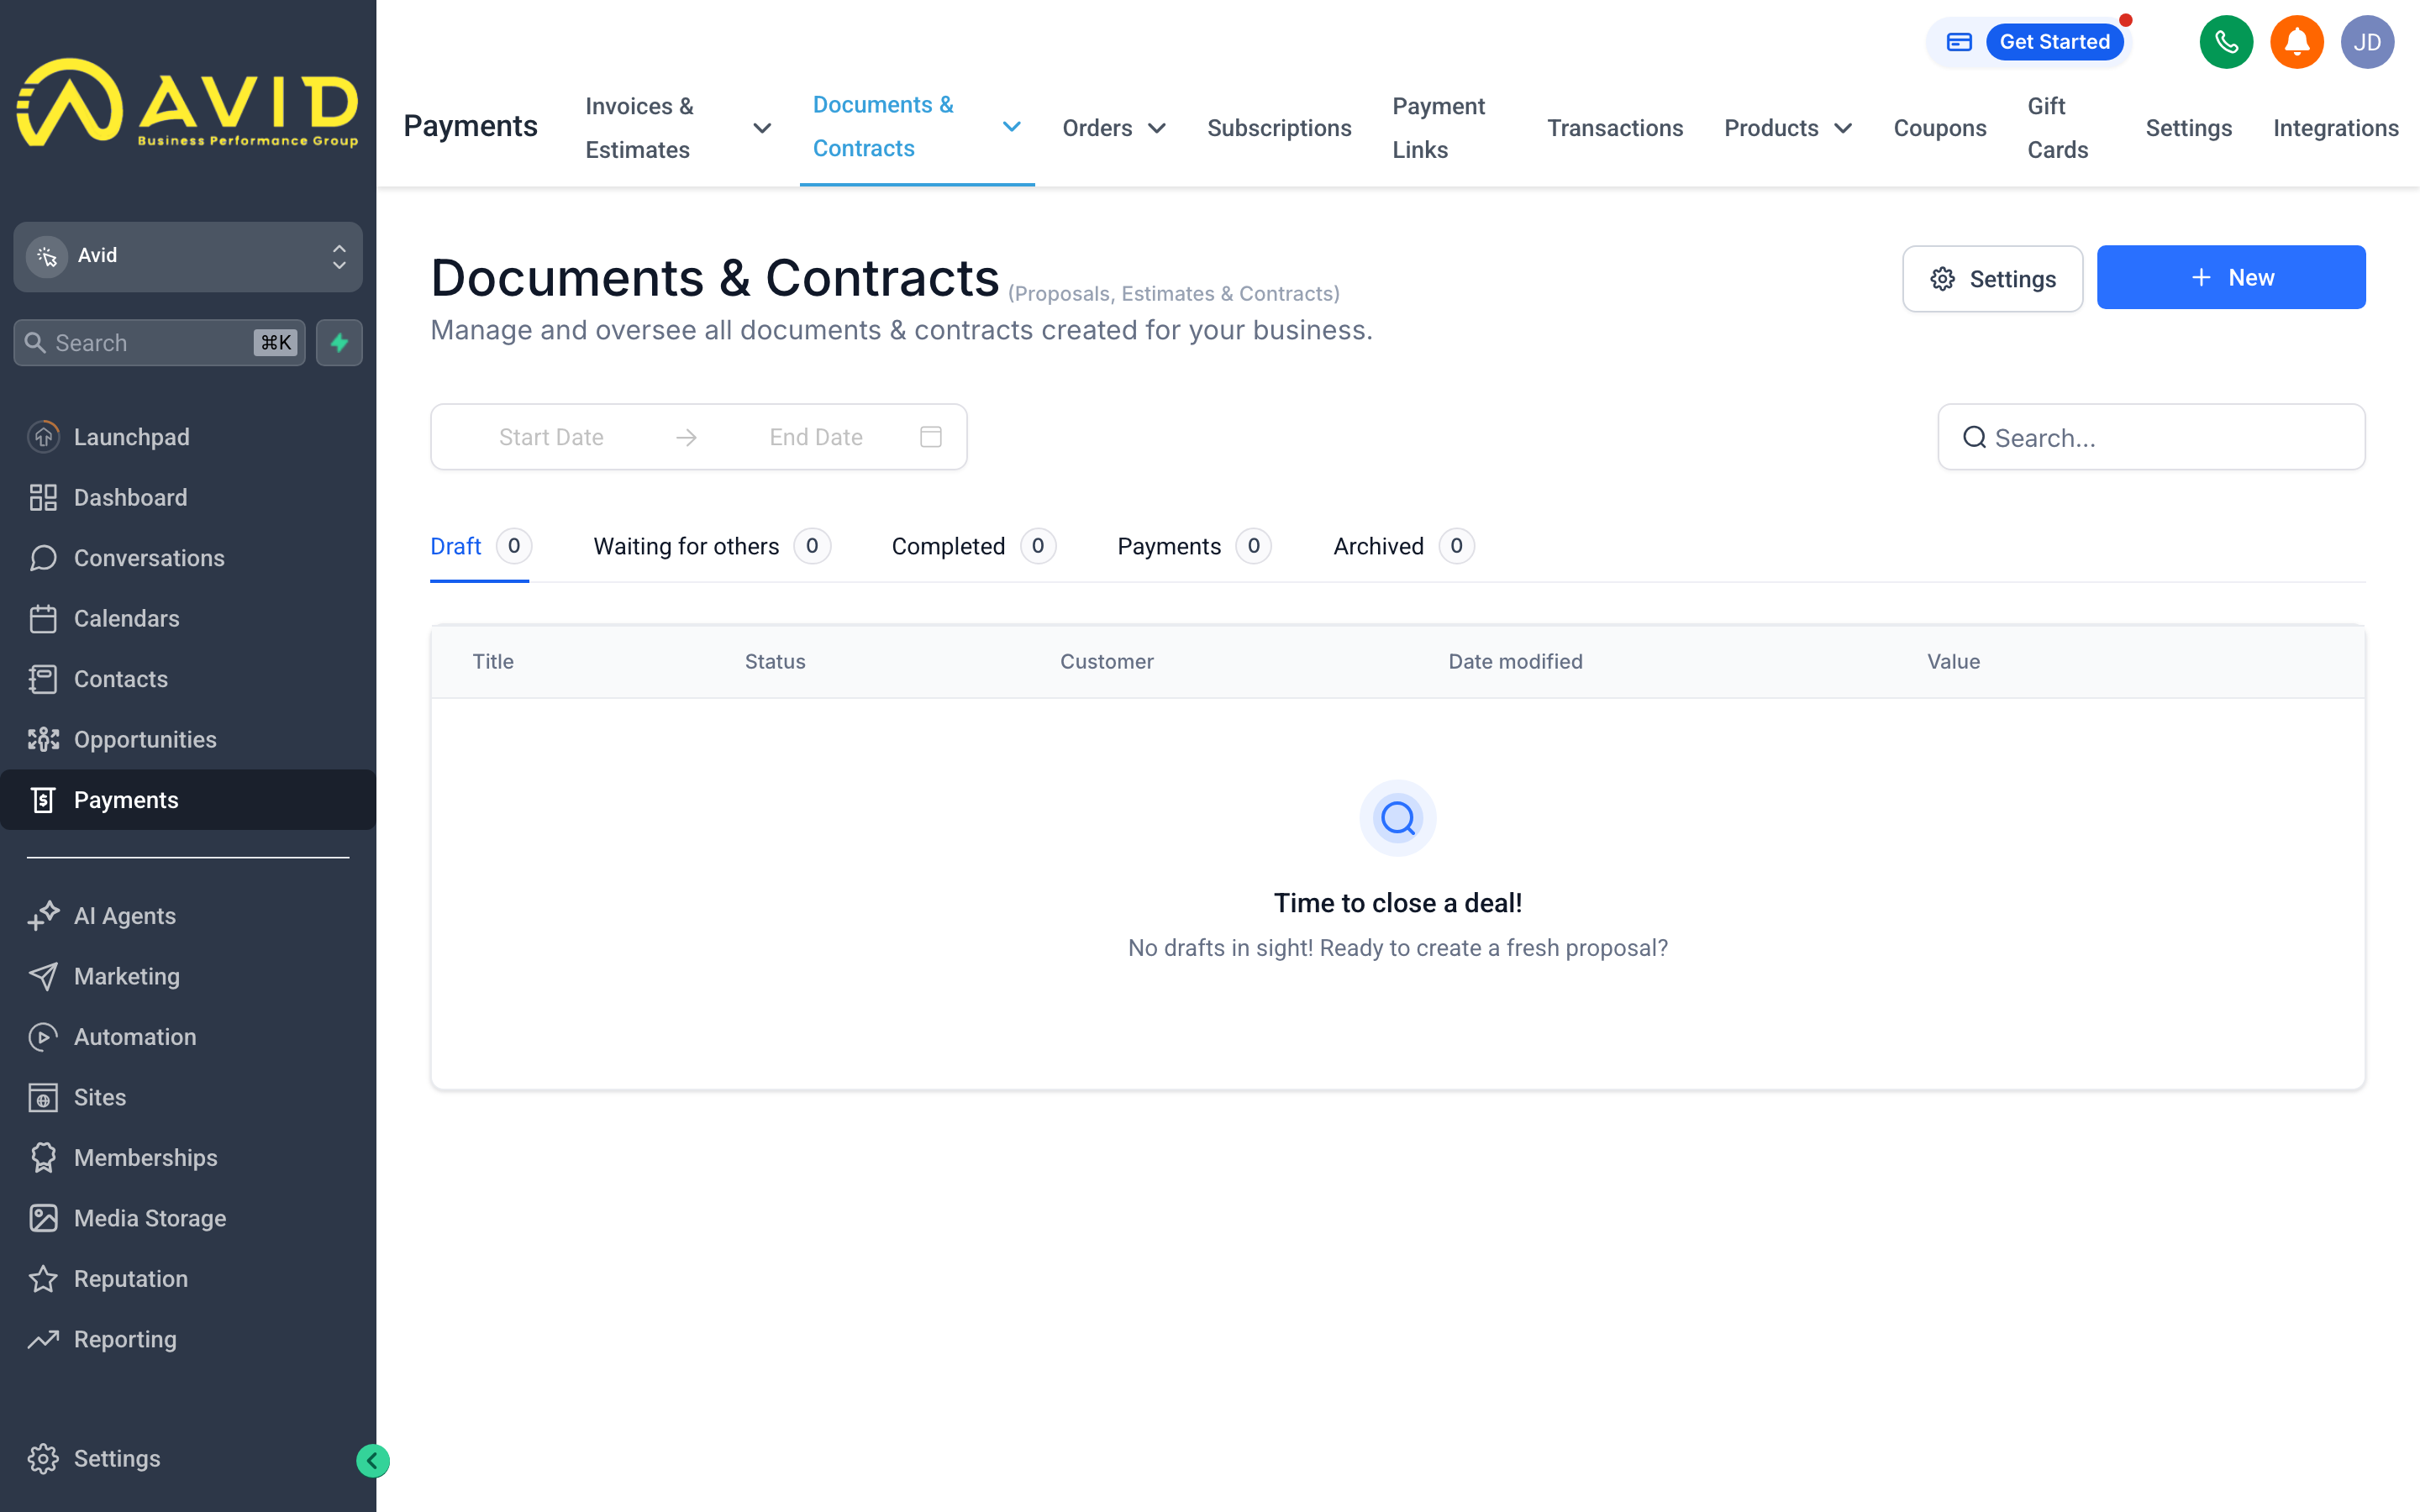Click the Start Date field
The height and width of the screenshot is (1512, 2420).
point(551,437)
